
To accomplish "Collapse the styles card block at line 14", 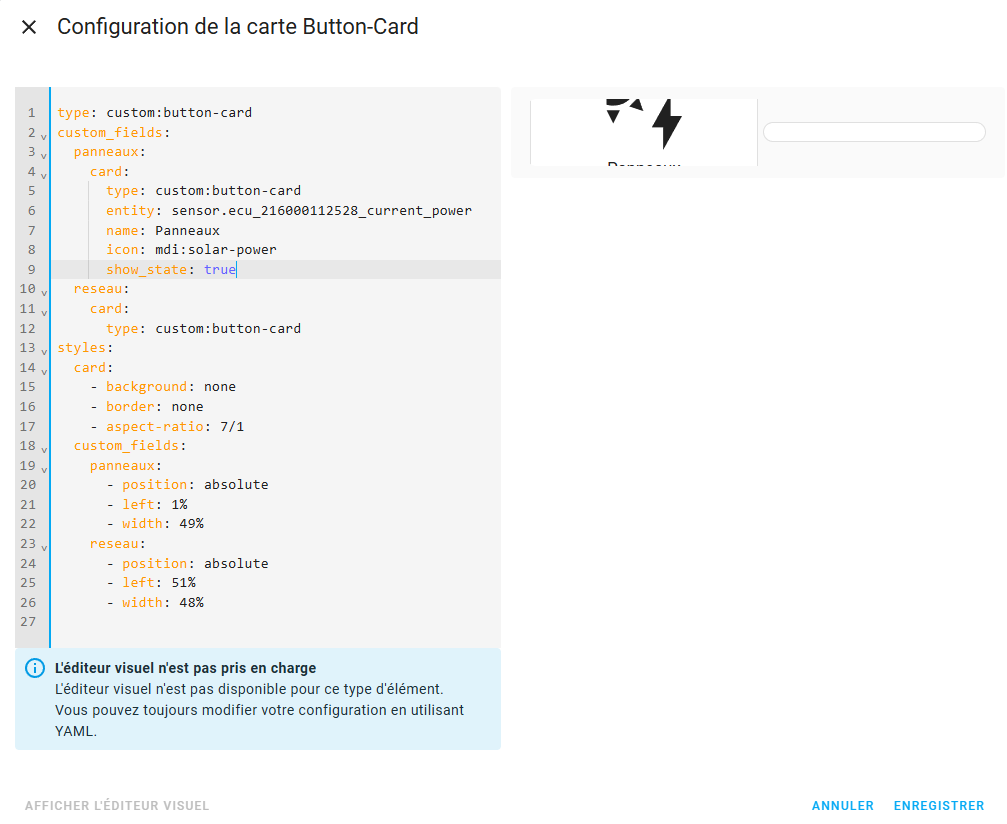I will click(x=44, y=370).
